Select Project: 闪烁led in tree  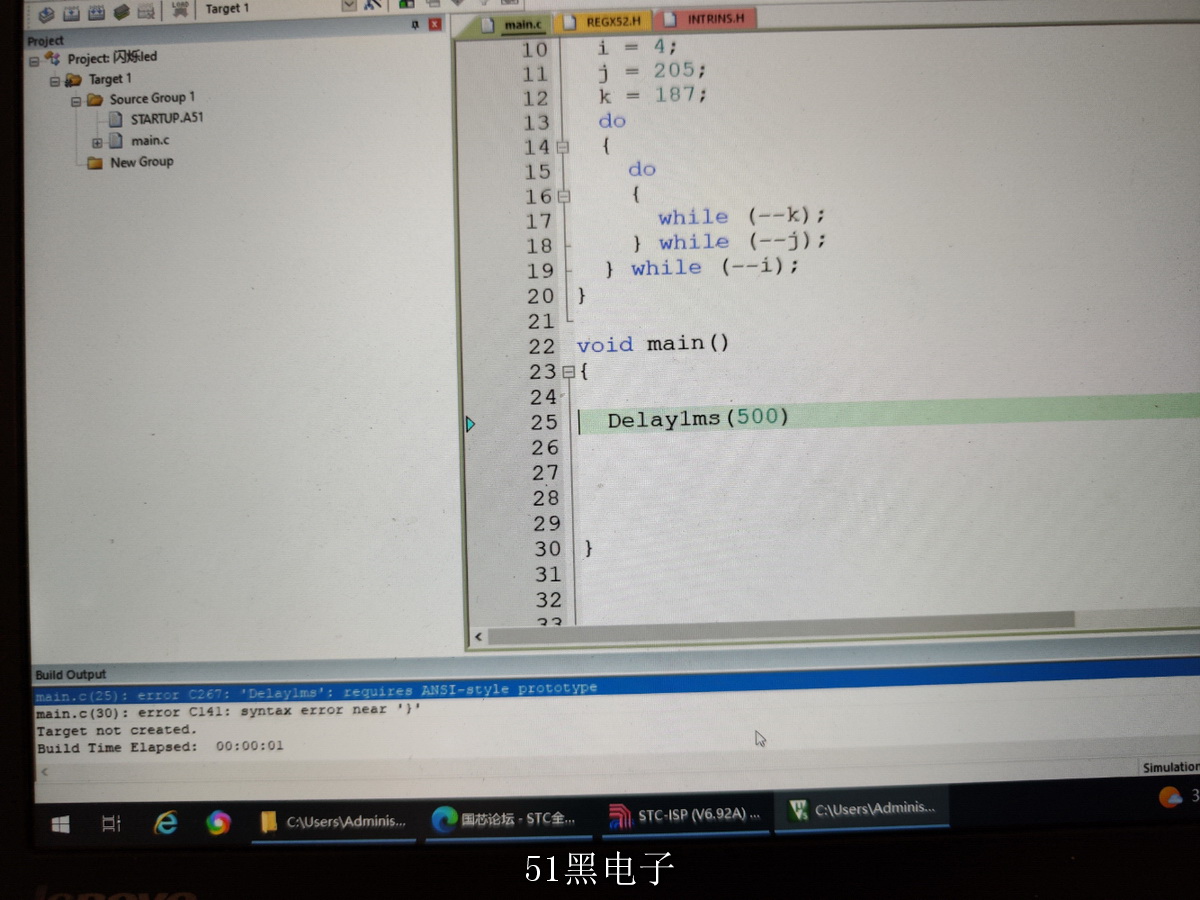click(112, 58)
